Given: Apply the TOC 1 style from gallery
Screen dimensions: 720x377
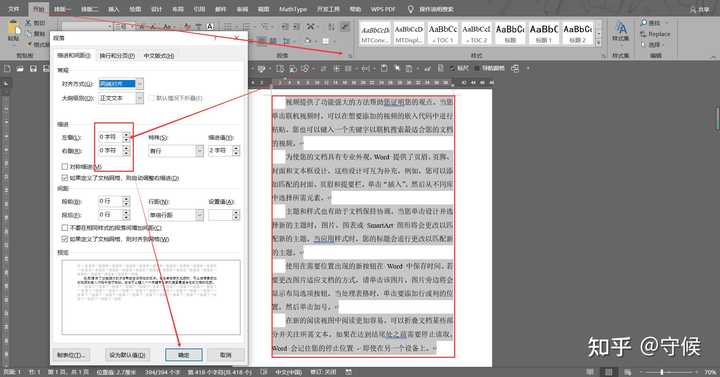Looking at the screenshot, I should [443, 34].
